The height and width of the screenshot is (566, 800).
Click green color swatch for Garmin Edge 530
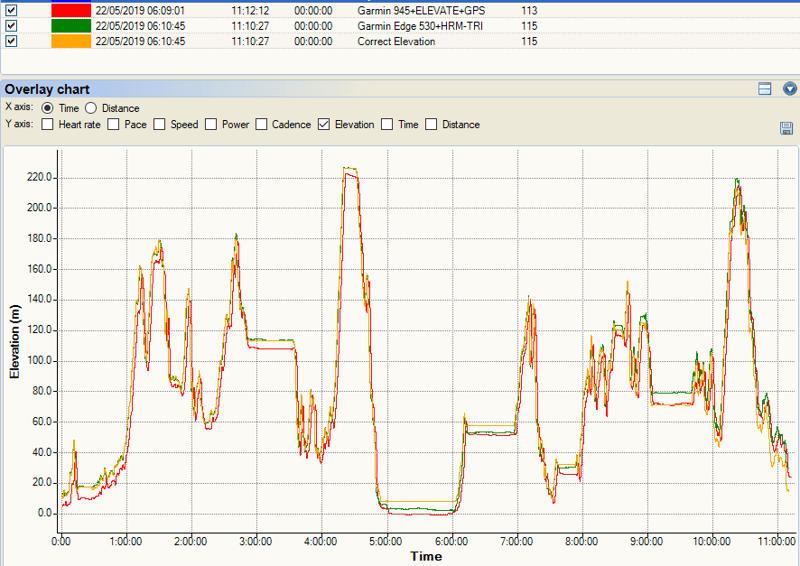pyautogui.click(x=71, y=26)
